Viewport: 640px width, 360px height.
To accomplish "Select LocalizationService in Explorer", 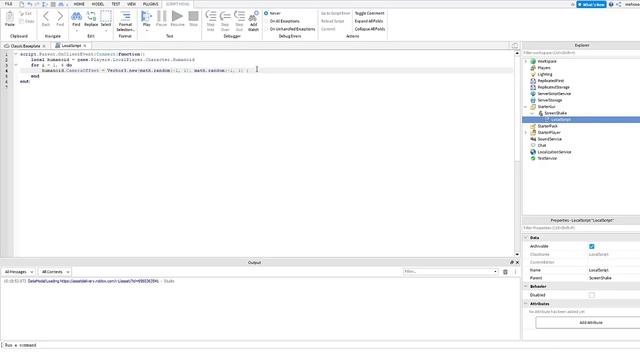I will 554,152.
